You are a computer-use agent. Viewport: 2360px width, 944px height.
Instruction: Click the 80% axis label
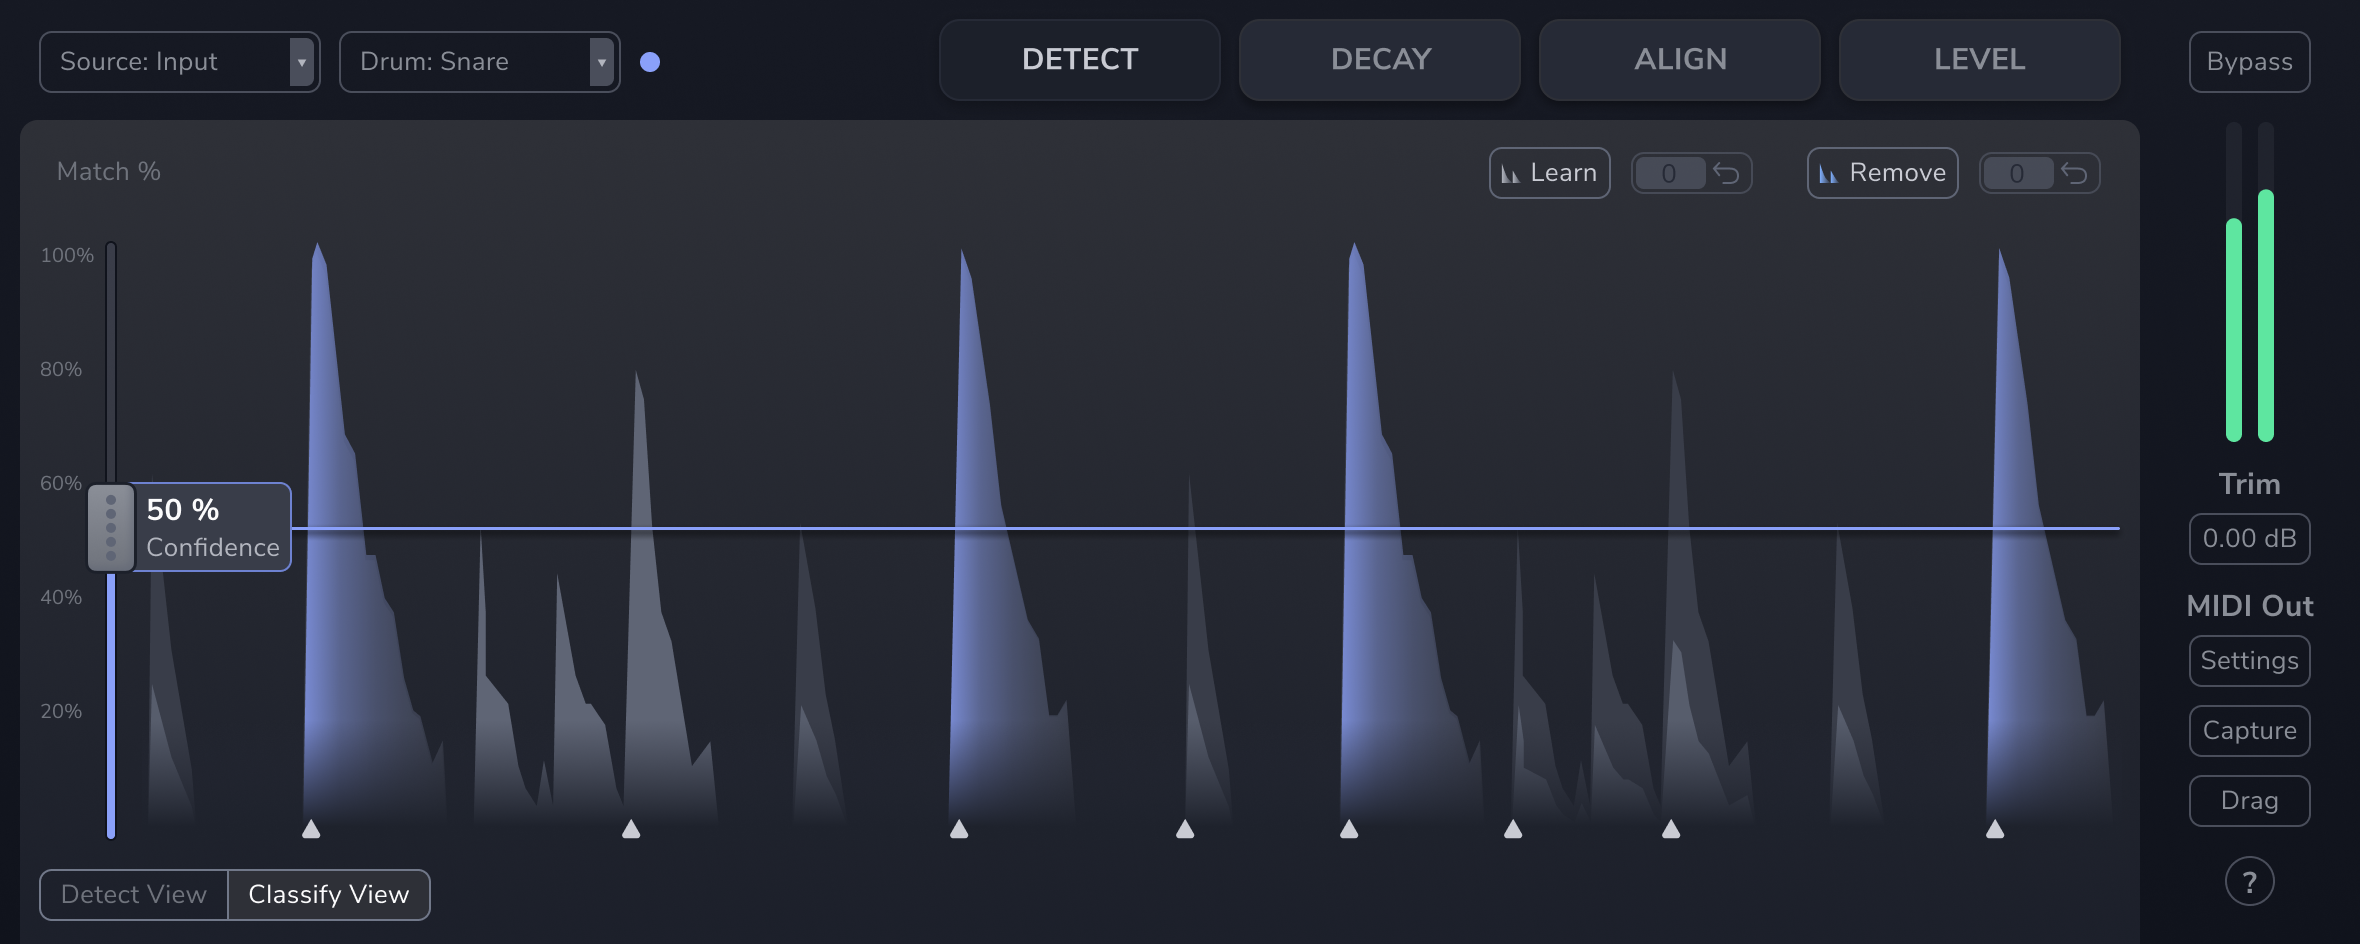tap(61, 369)
